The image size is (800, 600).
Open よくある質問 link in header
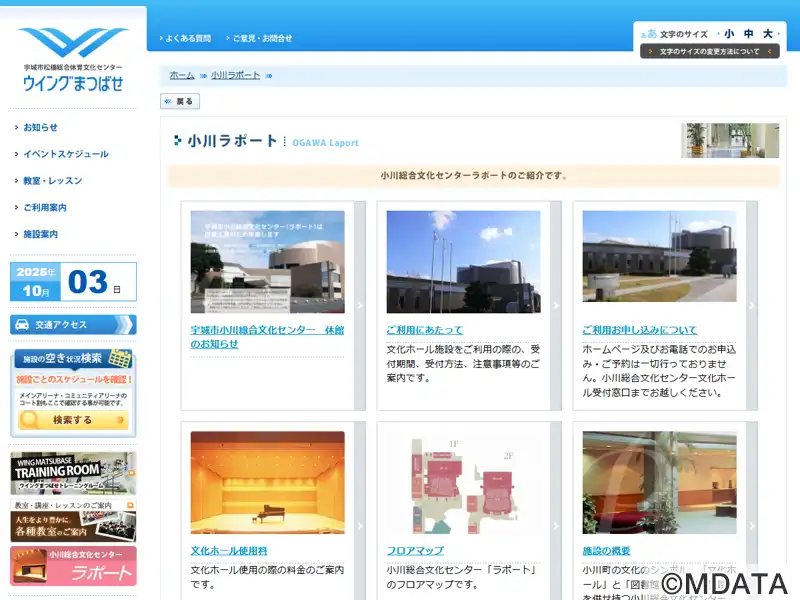click(188, 38)
